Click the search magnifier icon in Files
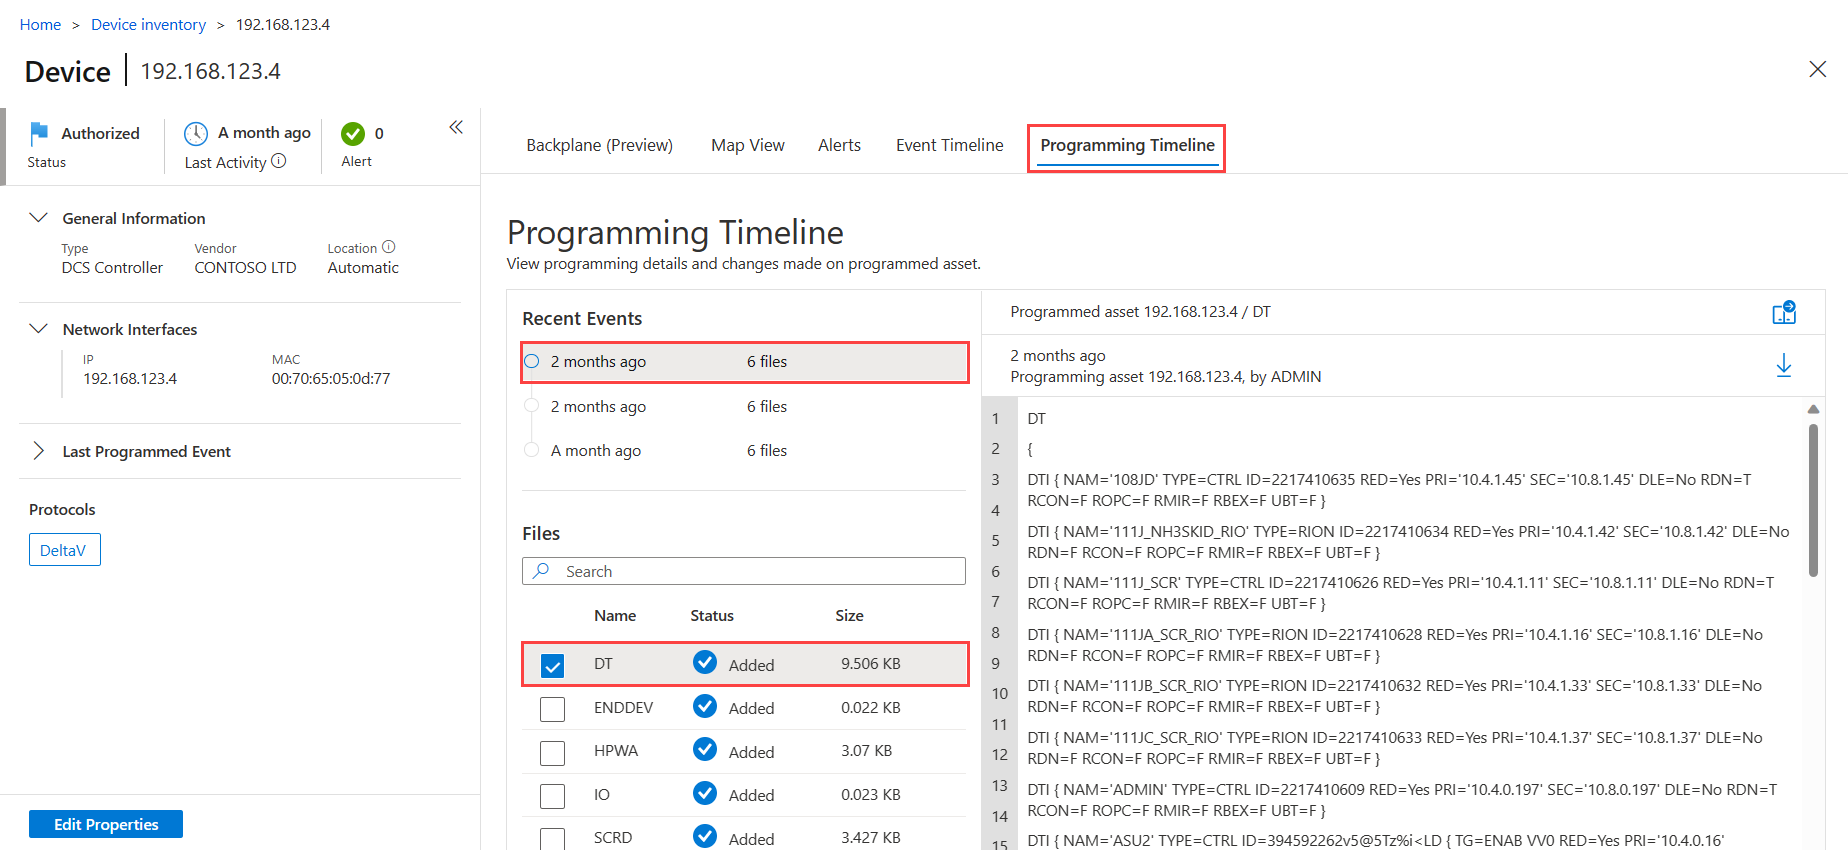The image size is (1848, 850). click(541, 571)
